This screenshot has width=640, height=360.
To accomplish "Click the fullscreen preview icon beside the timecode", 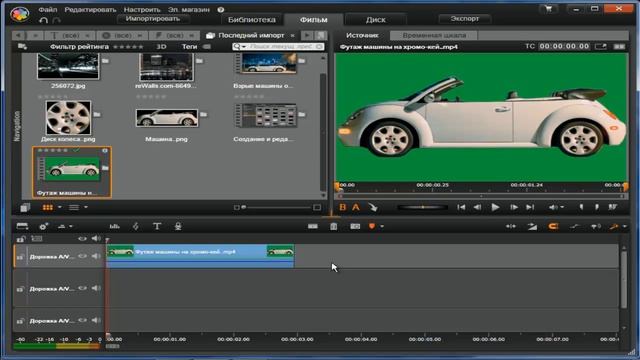I will [x=600, y=47].
